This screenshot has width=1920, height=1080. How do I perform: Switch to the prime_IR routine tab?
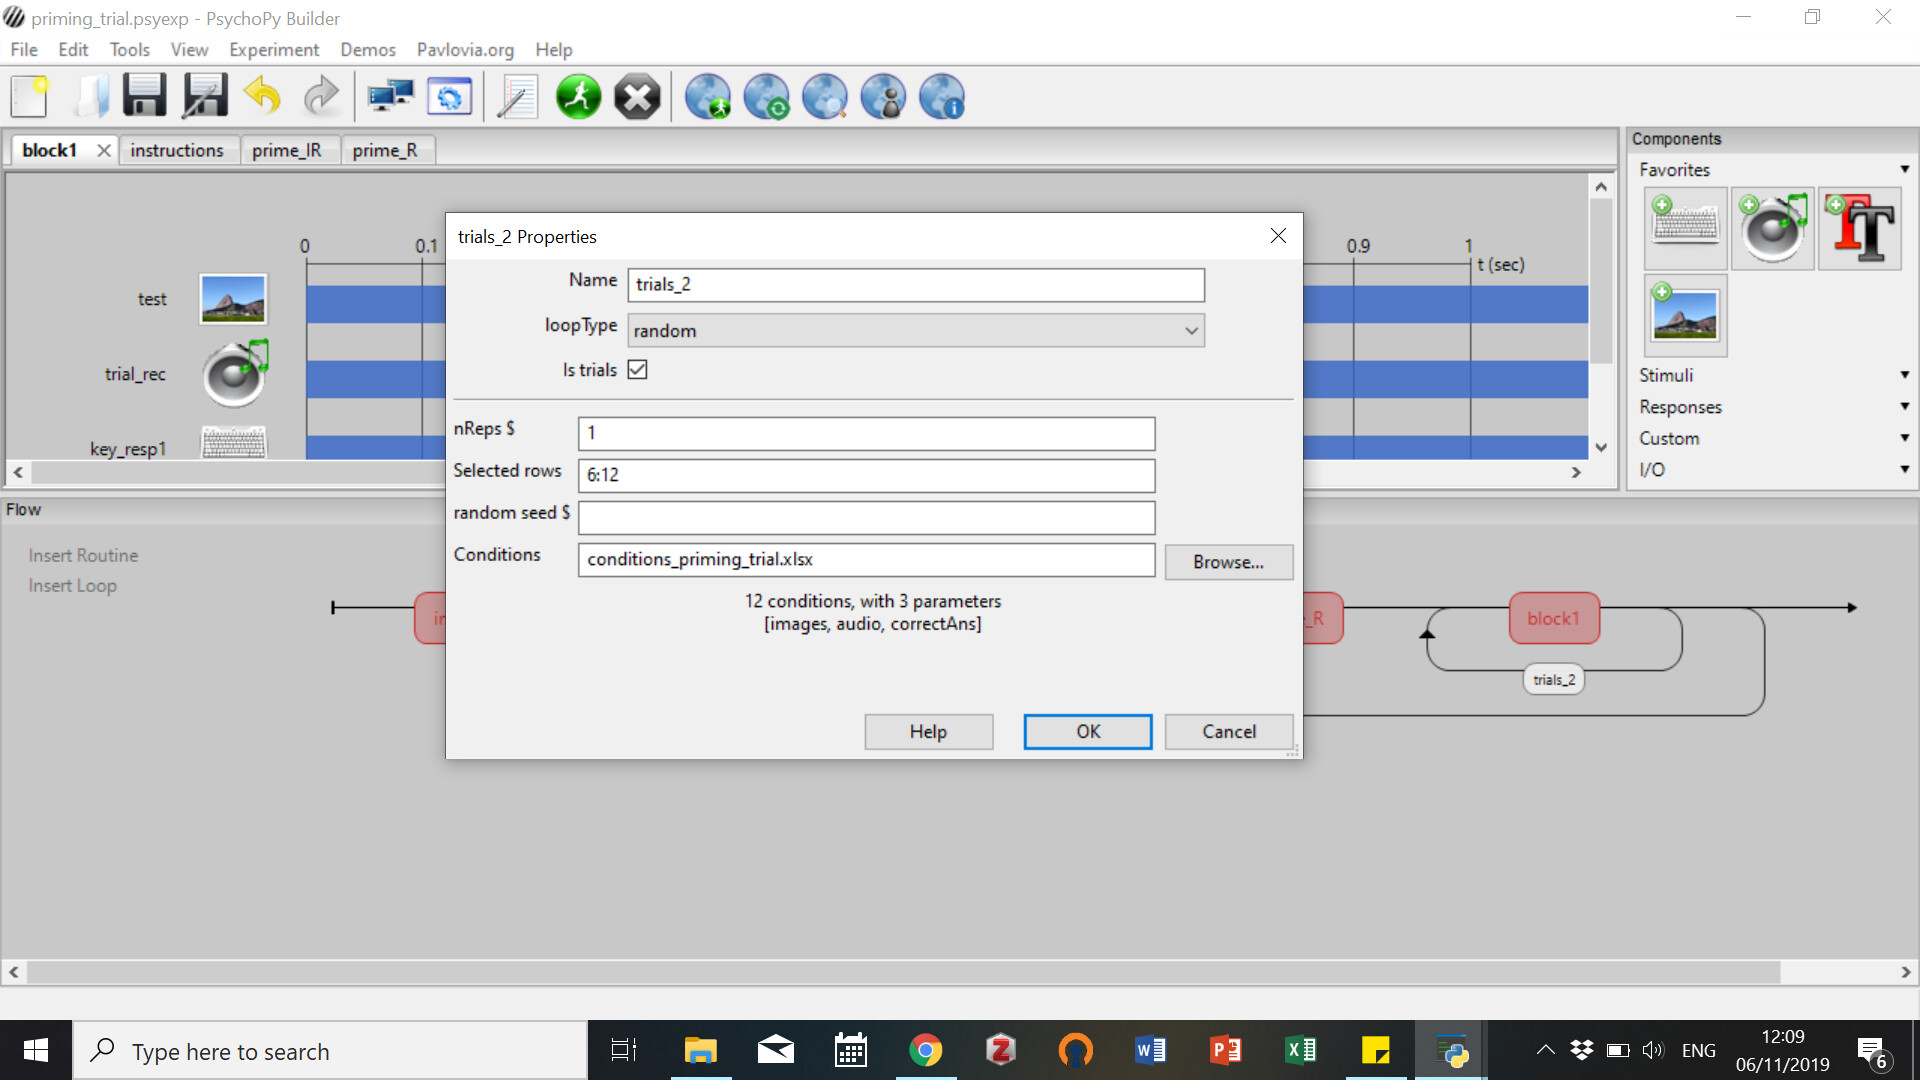(x=286, y=150)
